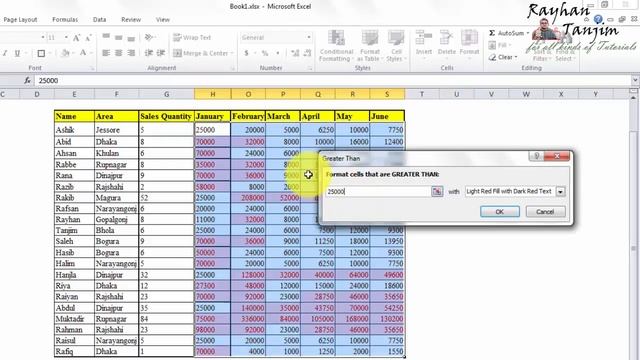
Task: Open the Excel help question mark
Action: pos(598,19)
